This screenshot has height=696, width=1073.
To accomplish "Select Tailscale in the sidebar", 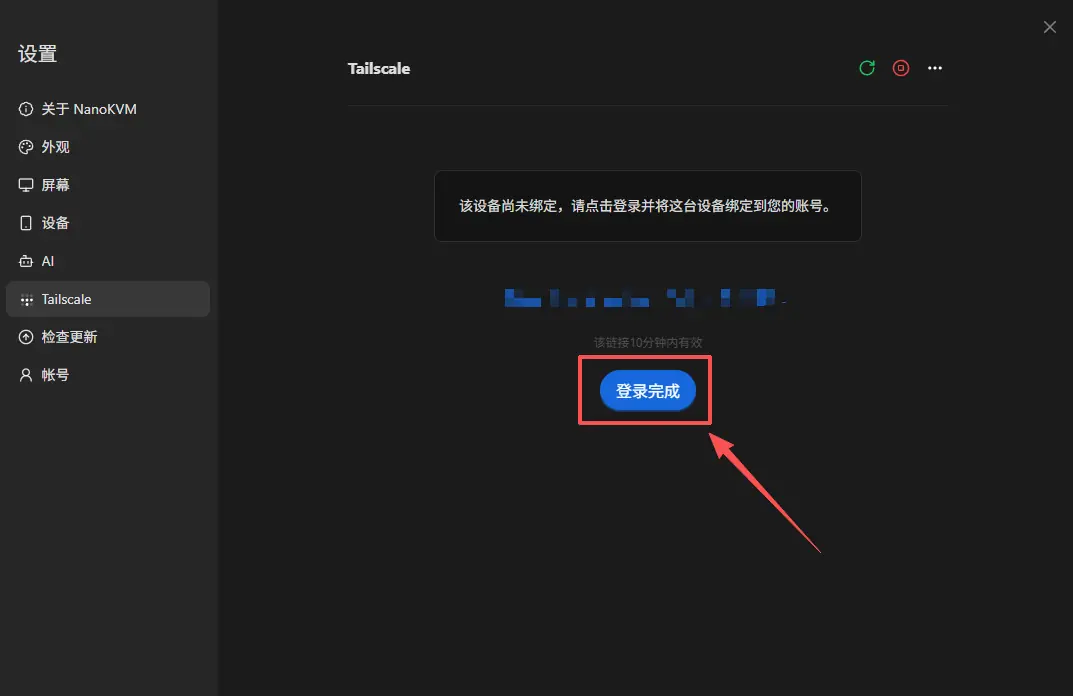I will pos(107,299).
